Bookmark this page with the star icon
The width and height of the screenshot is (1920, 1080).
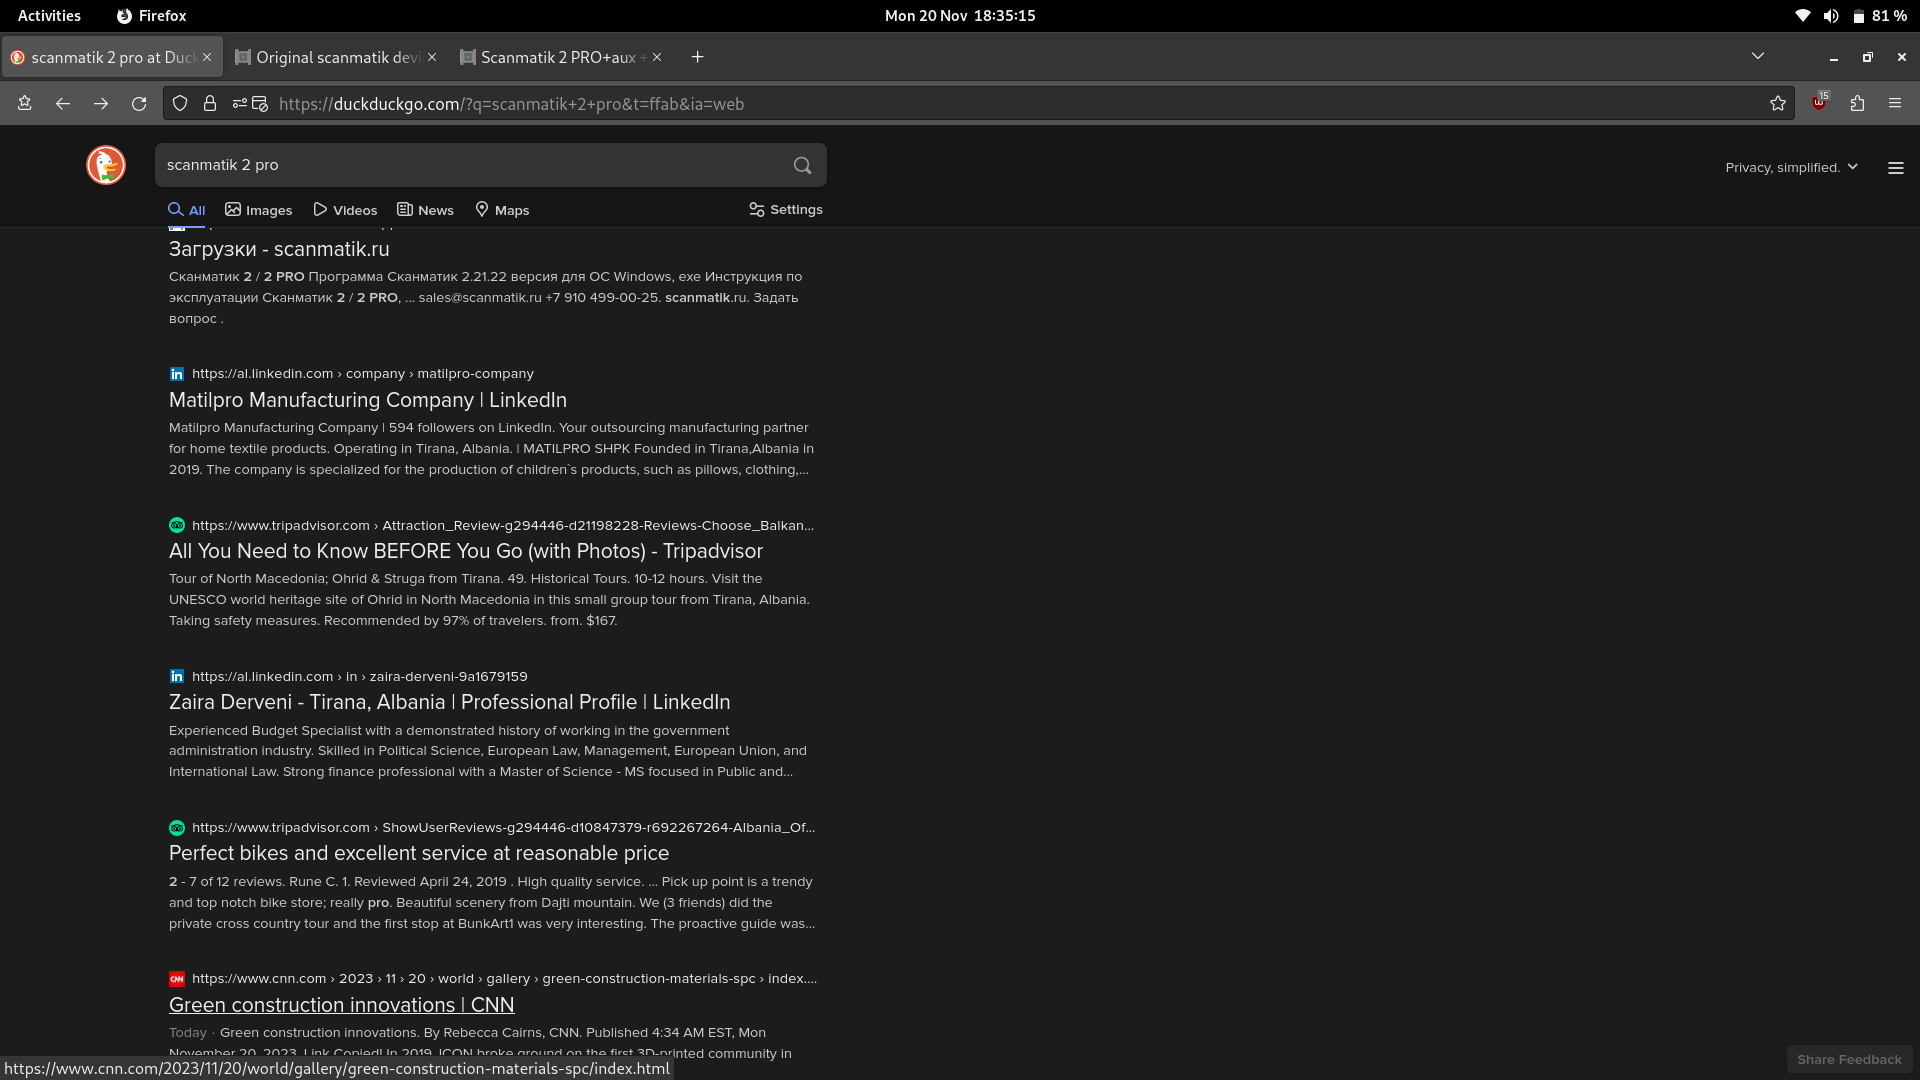(x=1777, y=104)
